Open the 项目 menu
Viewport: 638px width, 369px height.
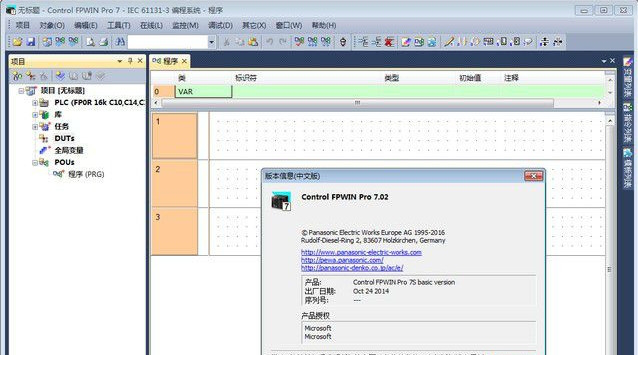click(22, 25)
